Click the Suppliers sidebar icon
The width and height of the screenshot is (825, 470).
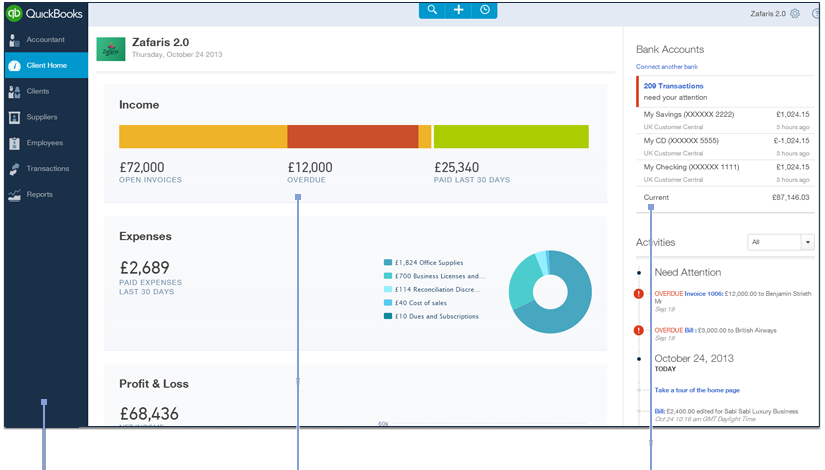pyautogui.click(x=15, y=117)
